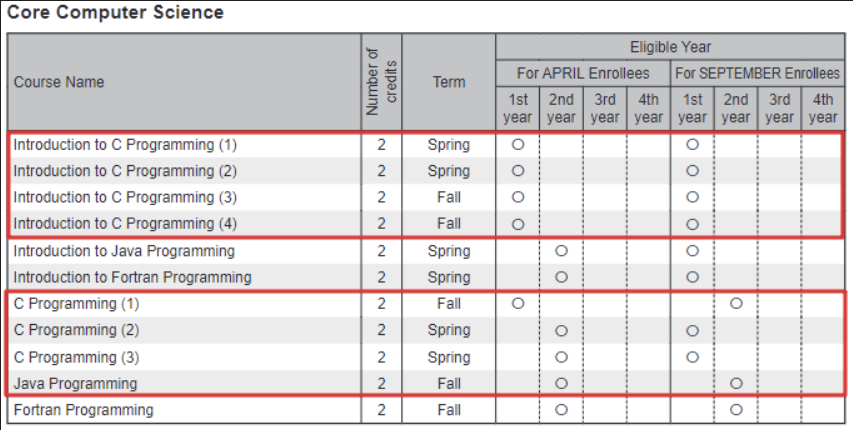Click the Eligible Year header cell
The height and width of the screenshot is (430, 853).
click(669, 47)
